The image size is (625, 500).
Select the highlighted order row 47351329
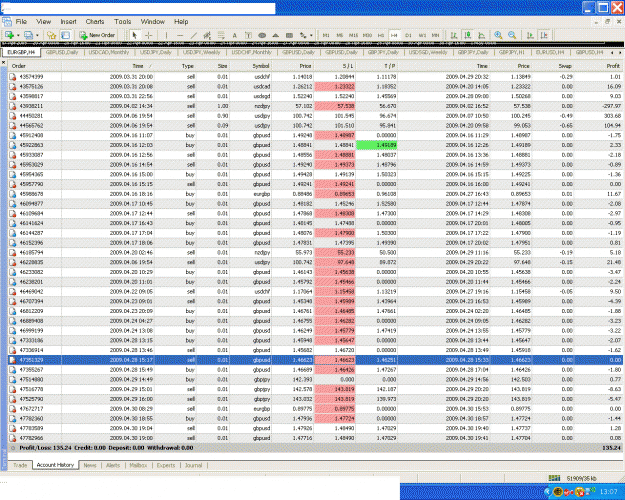315,360
